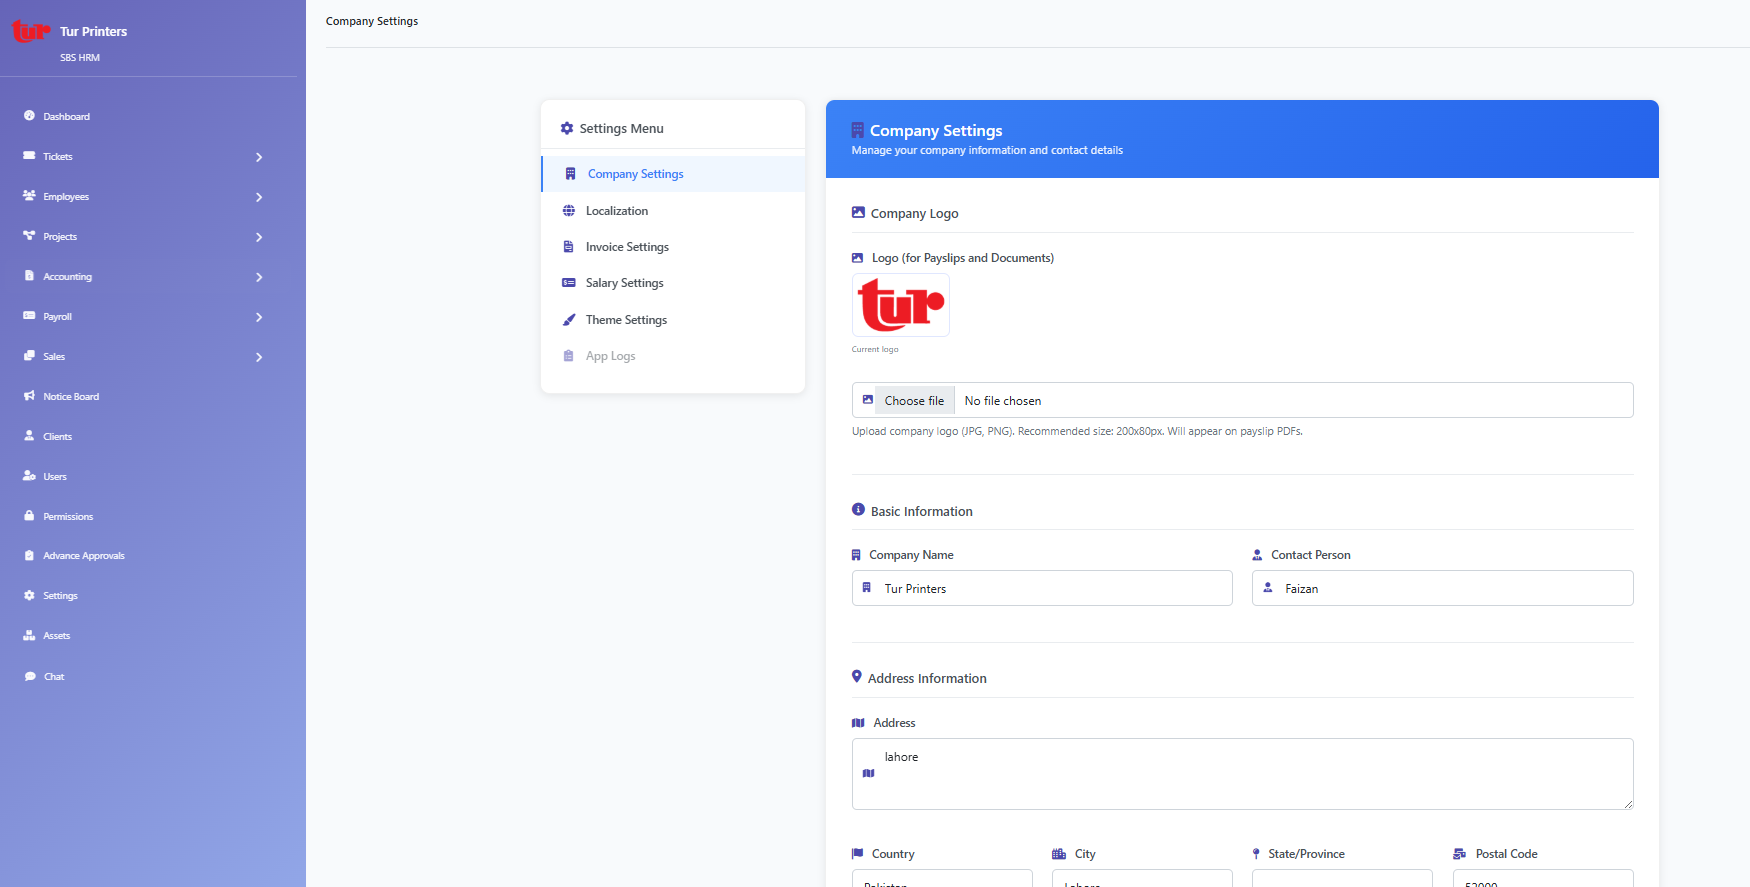Image resolution: width=1750 pixels, height=887 pixels.
Task: Expand the Employees submenu arrow
Action: click(x=259, y=197)
